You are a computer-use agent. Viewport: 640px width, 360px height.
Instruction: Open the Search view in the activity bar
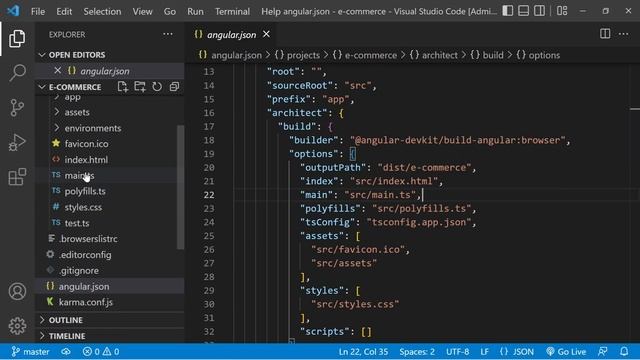(x=17, y=73)
